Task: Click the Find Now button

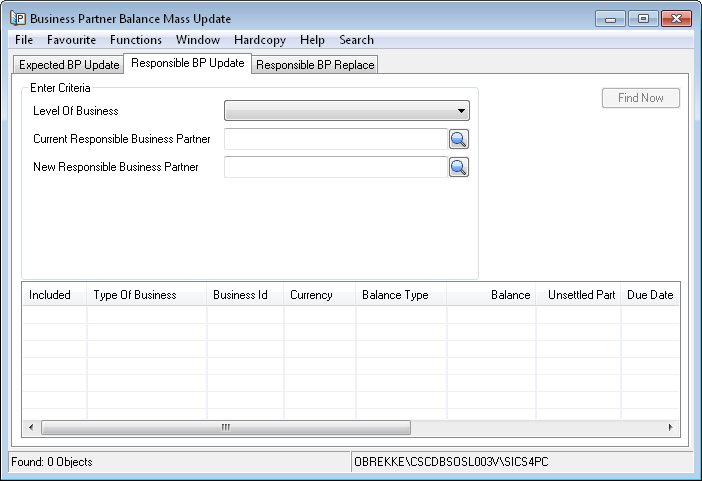Action: pos(641,98)
